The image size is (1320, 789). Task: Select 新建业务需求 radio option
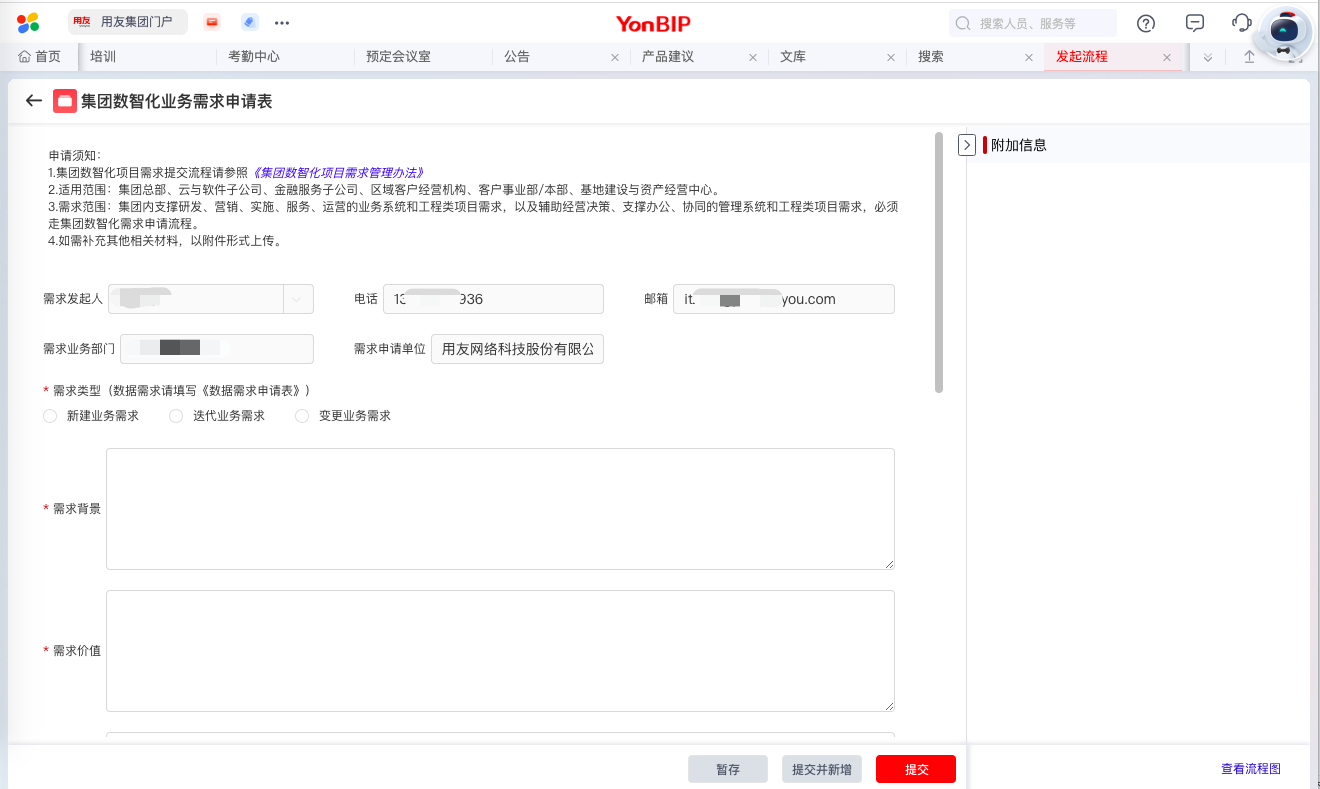click(50, 416)
